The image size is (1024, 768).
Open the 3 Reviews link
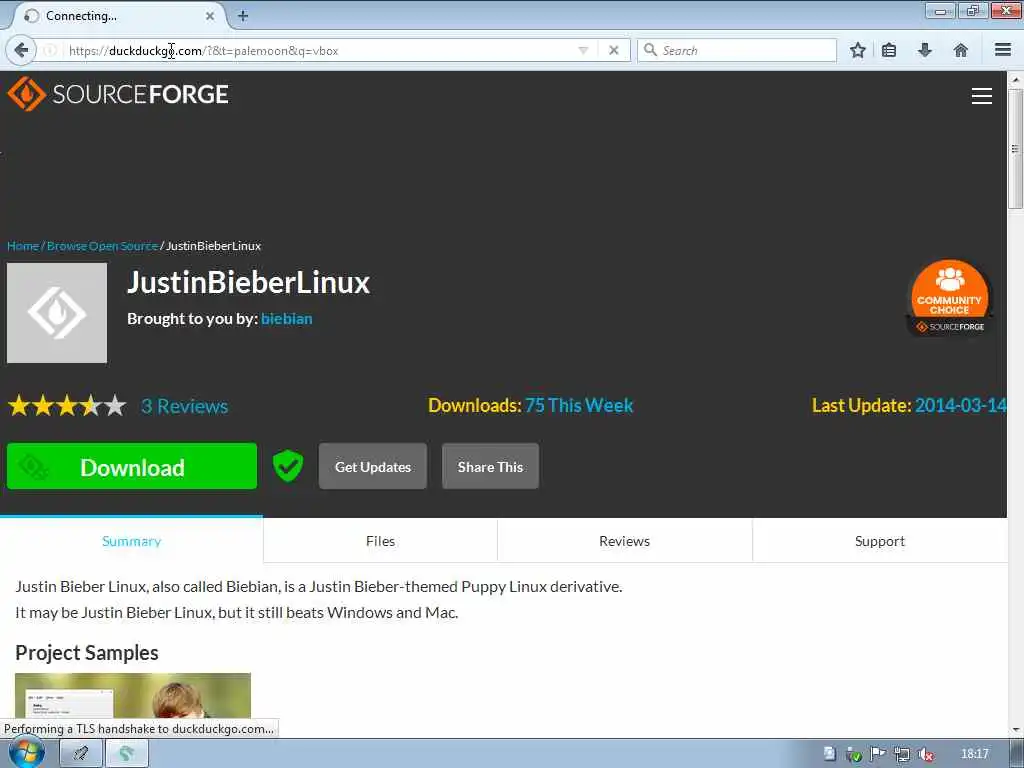(185, 406)
